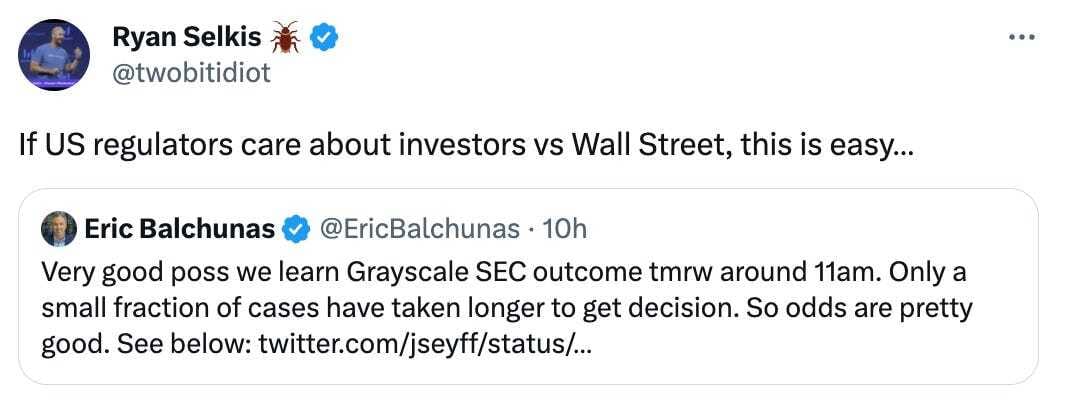Visit the @twobitidiot handle
Viewport: 1066px width, 408px height.
[x=193, y=73]
